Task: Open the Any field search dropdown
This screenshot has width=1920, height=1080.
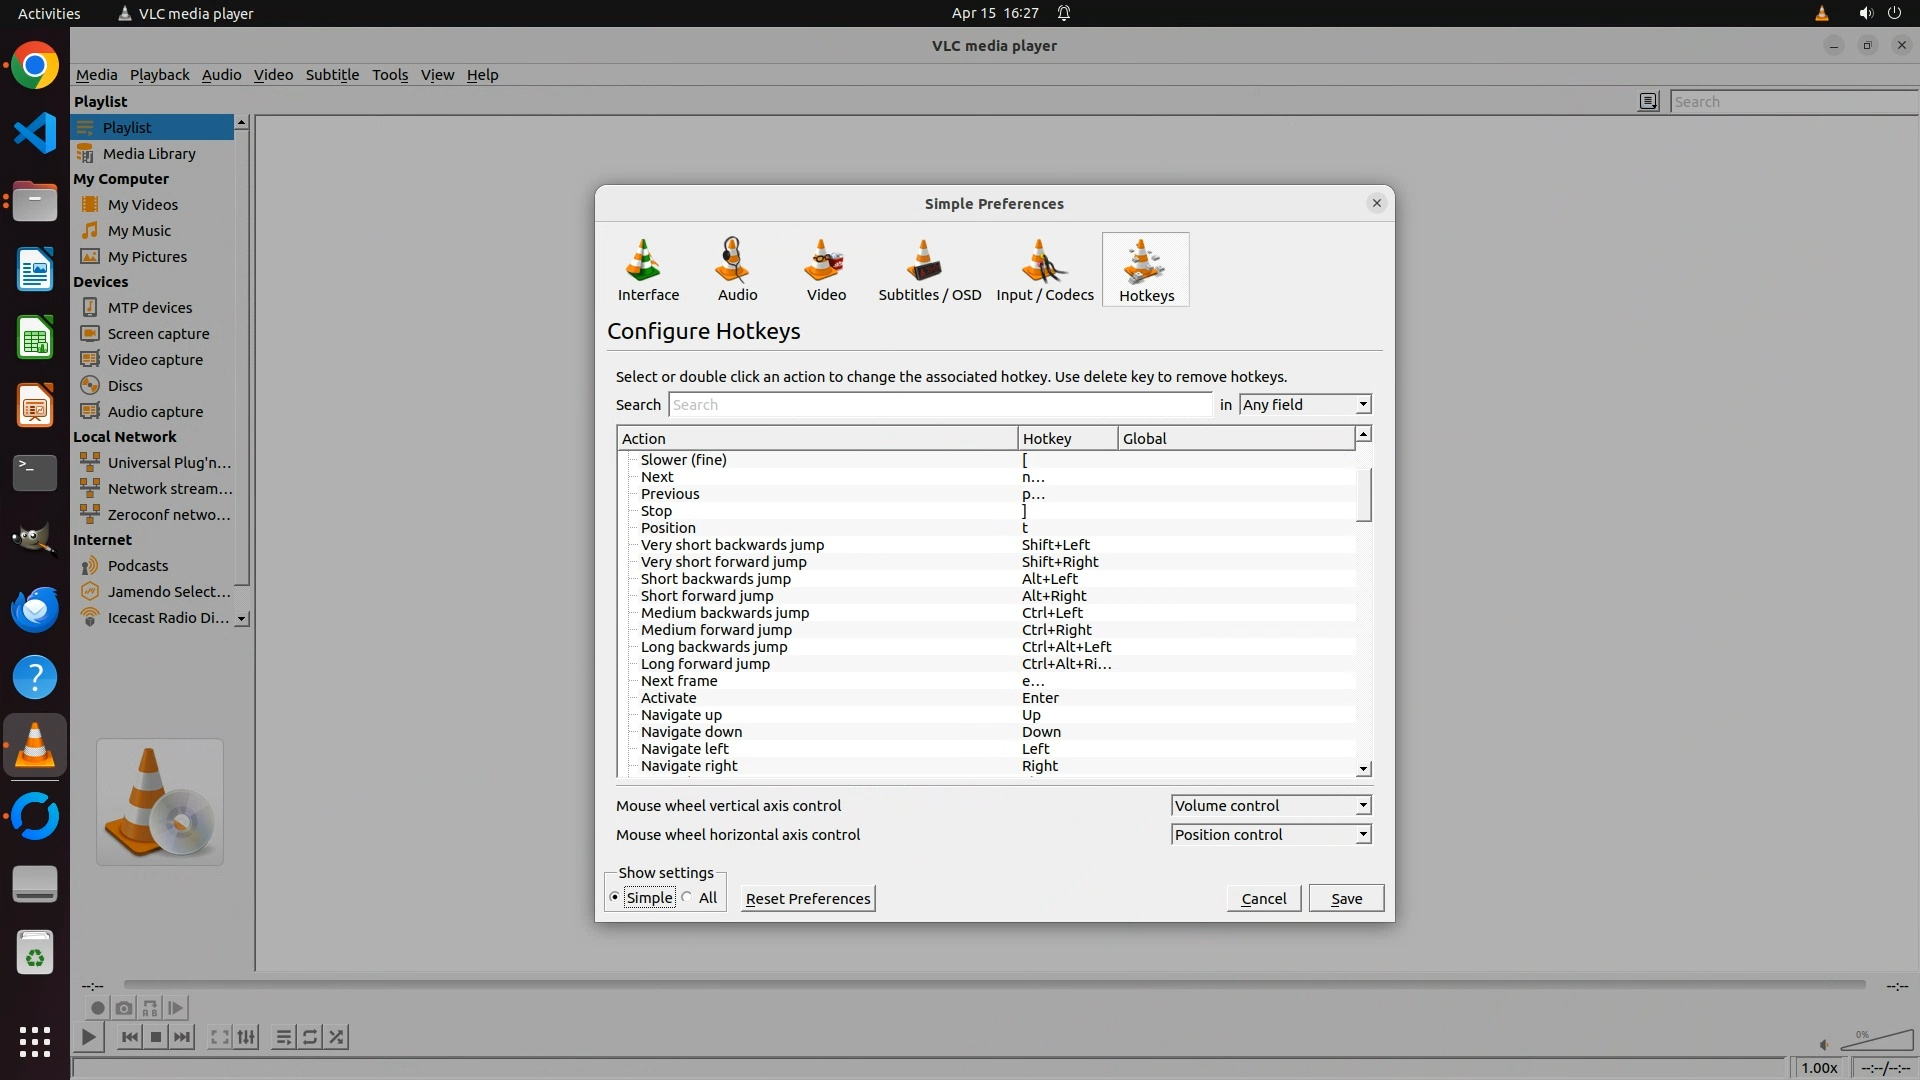Action: pos(1304,405)
